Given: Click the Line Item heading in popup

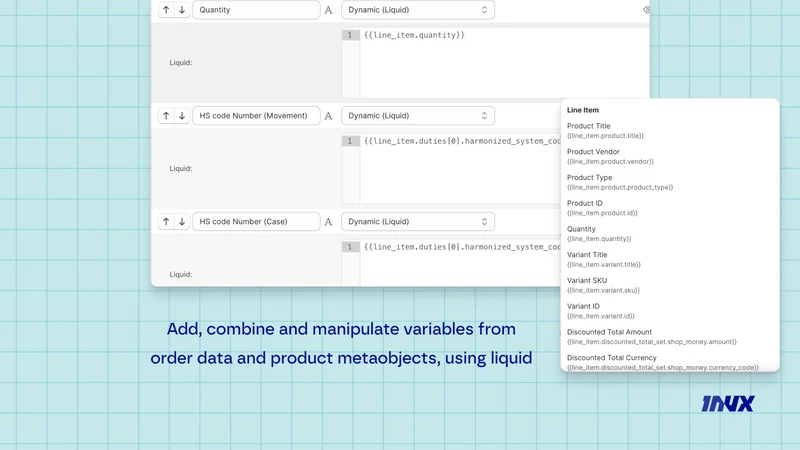Looking at the screenshot, I should point(583,110).
